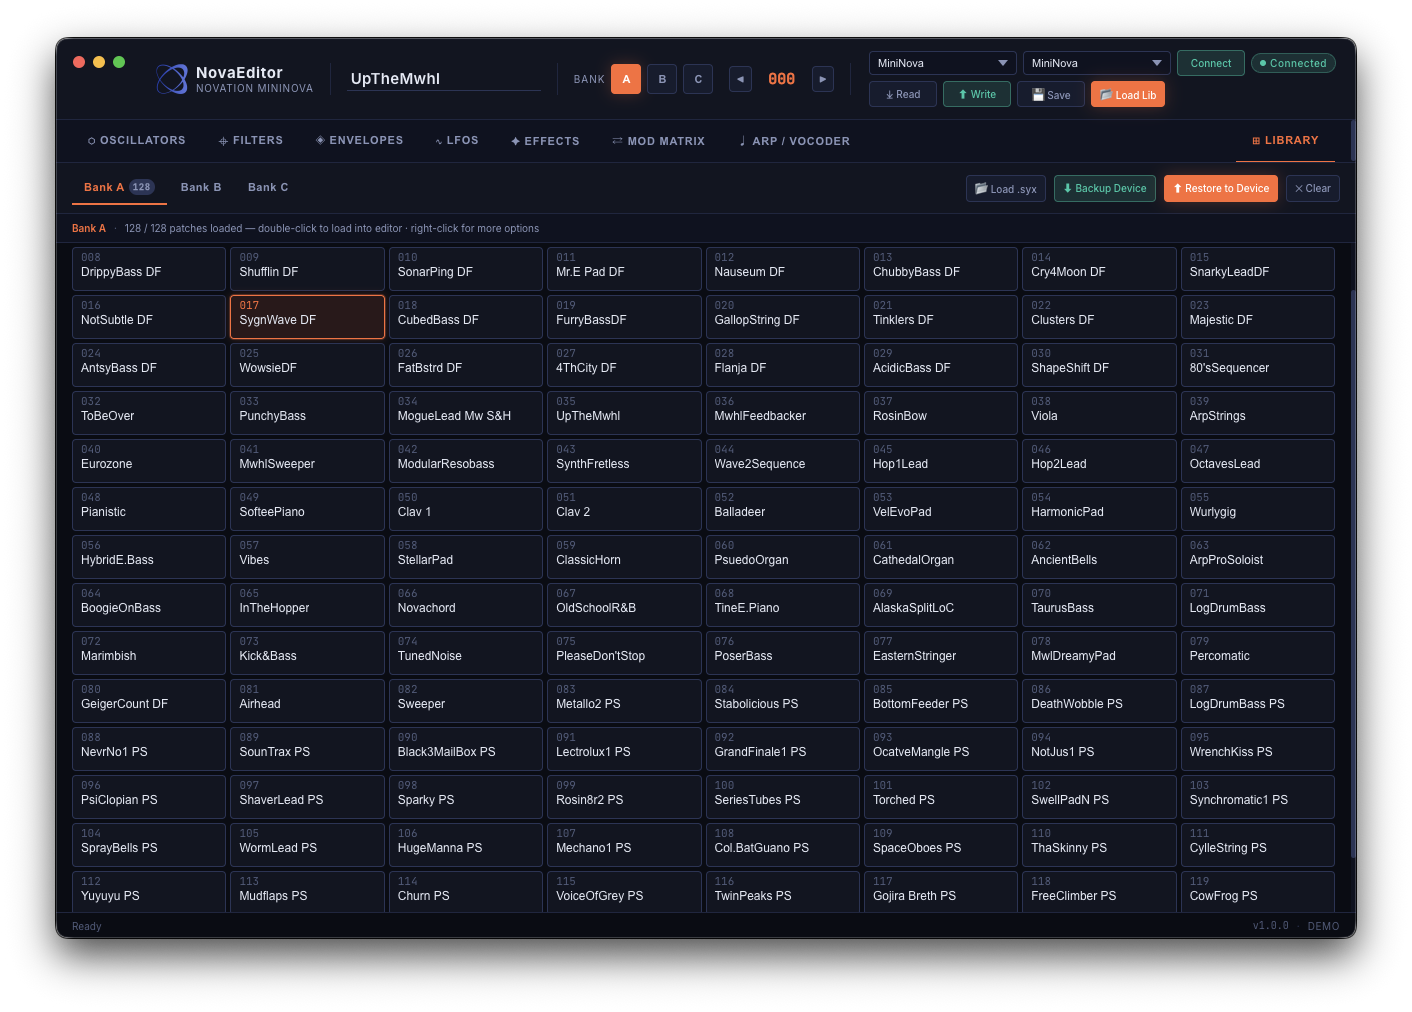Open the Envelopes tab
The width and height of the screenshot is (1412, 1012).
(360, 141)
